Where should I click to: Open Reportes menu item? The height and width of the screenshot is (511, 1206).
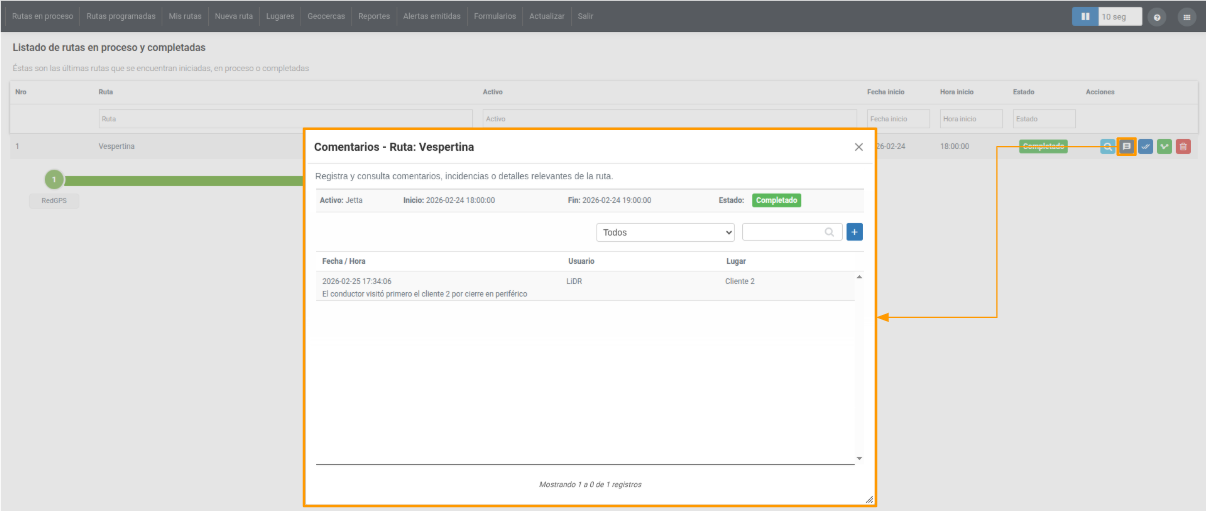coord(374,16)
